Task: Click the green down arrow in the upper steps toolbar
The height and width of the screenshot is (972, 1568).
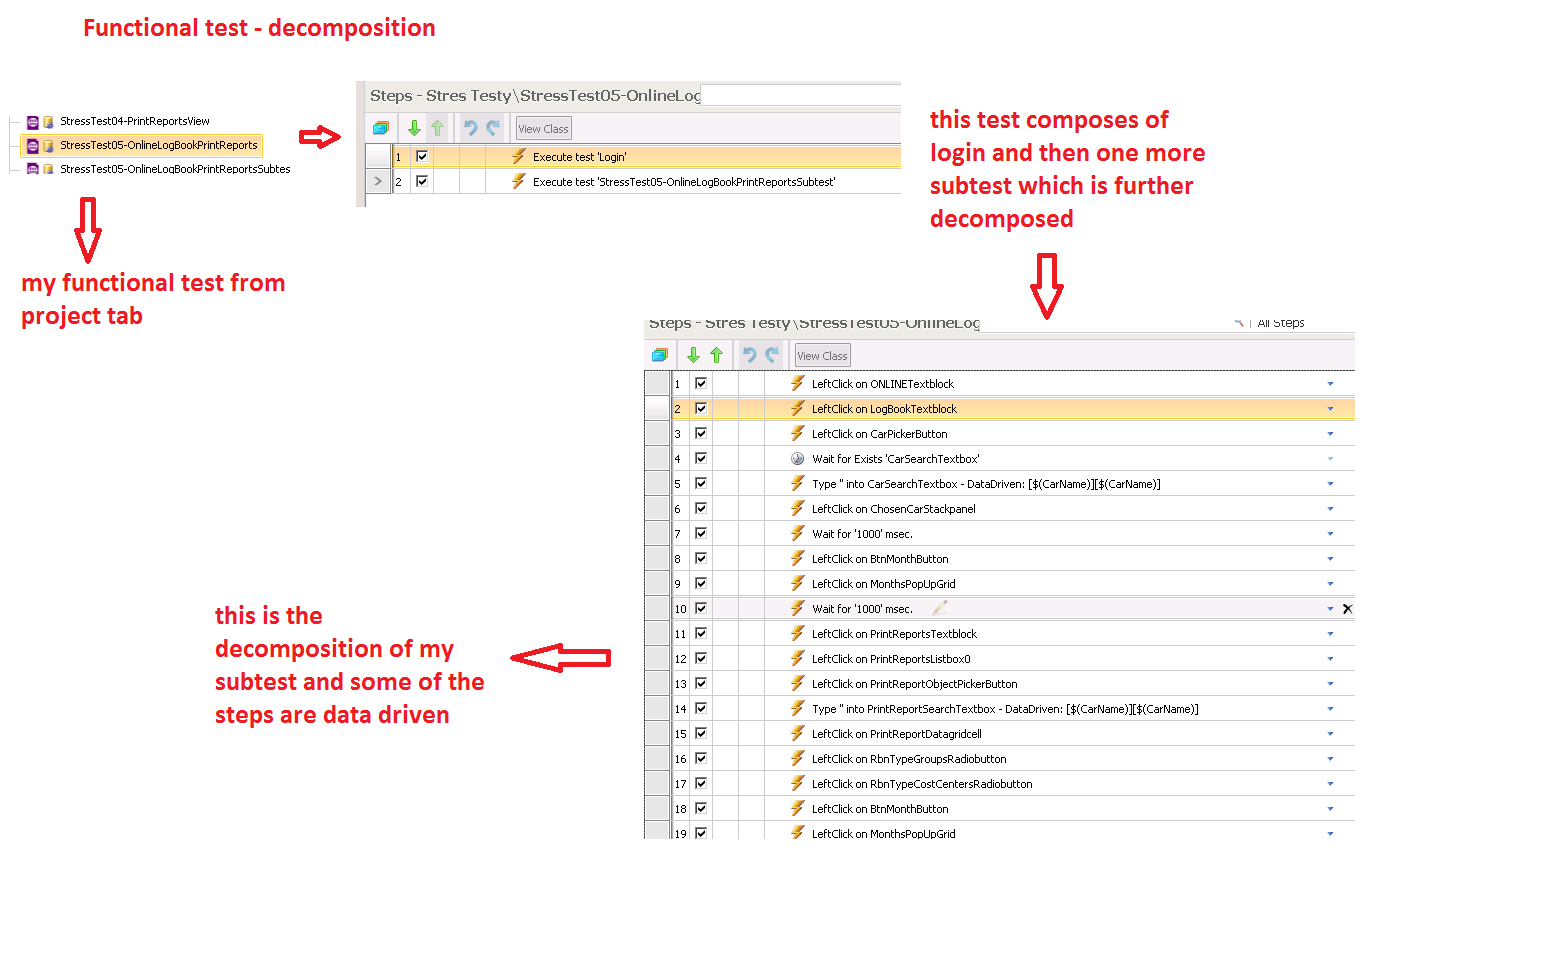Action: 414,128
